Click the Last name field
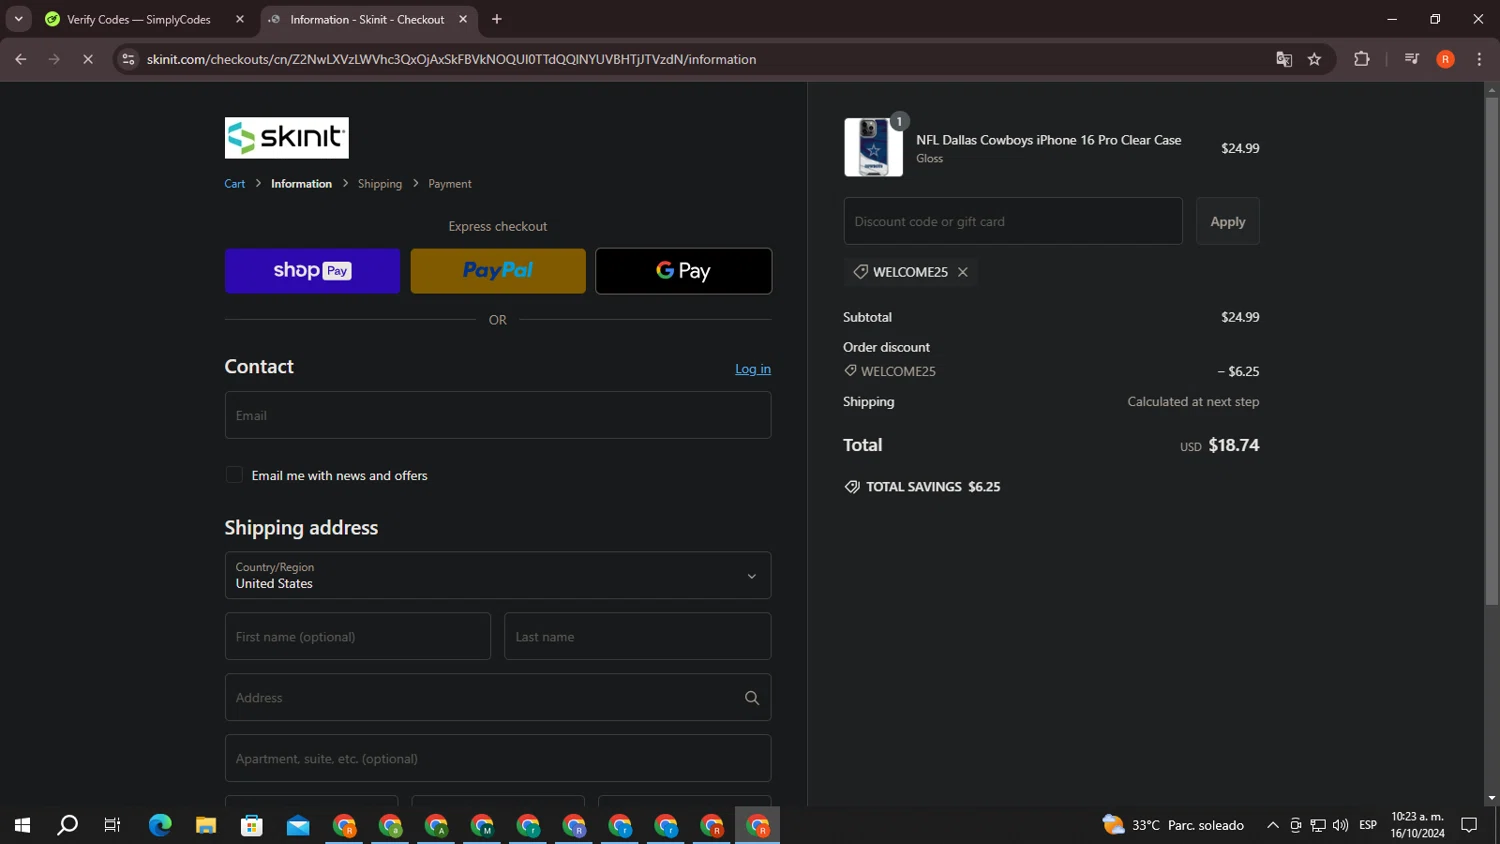 [638, 637]
